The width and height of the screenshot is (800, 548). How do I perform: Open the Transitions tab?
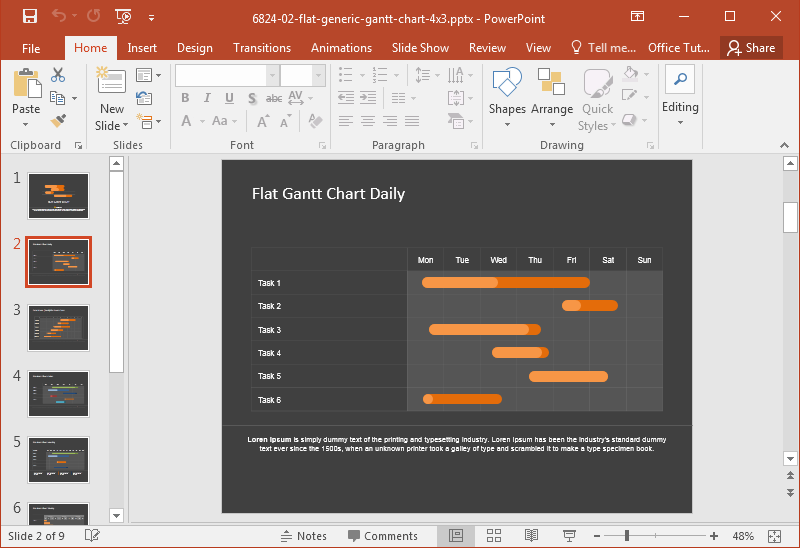point(262,48)
